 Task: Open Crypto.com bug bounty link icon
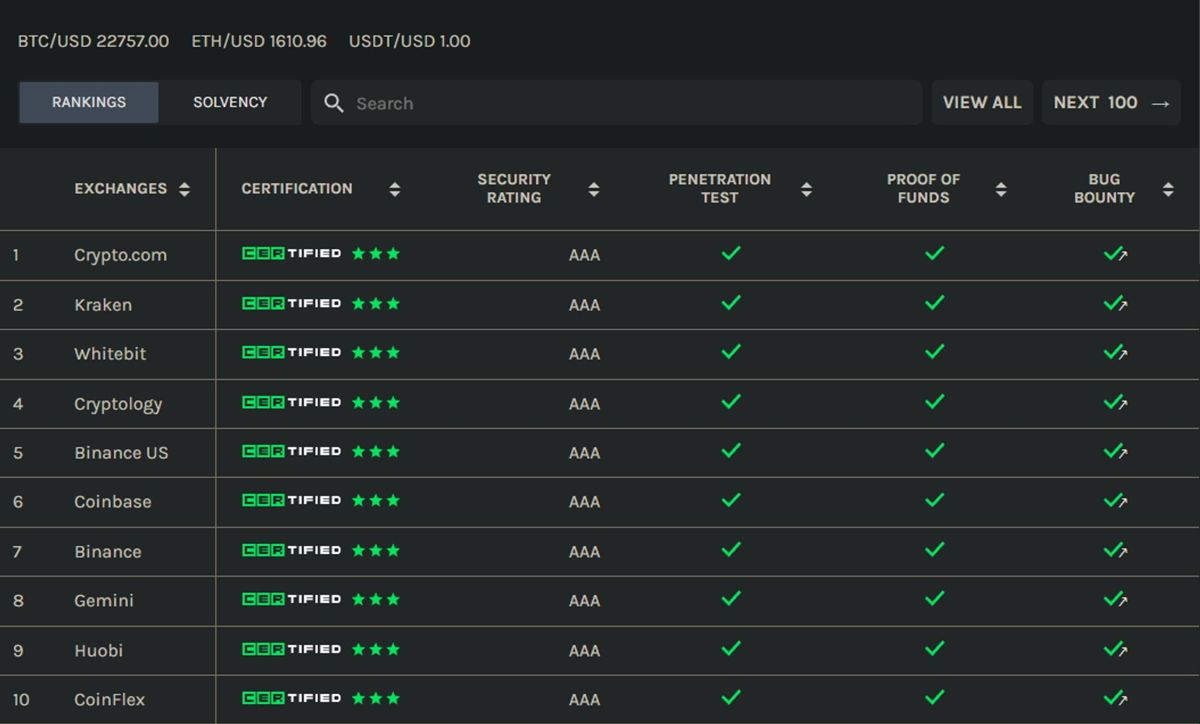click(x=1115, y=255)
